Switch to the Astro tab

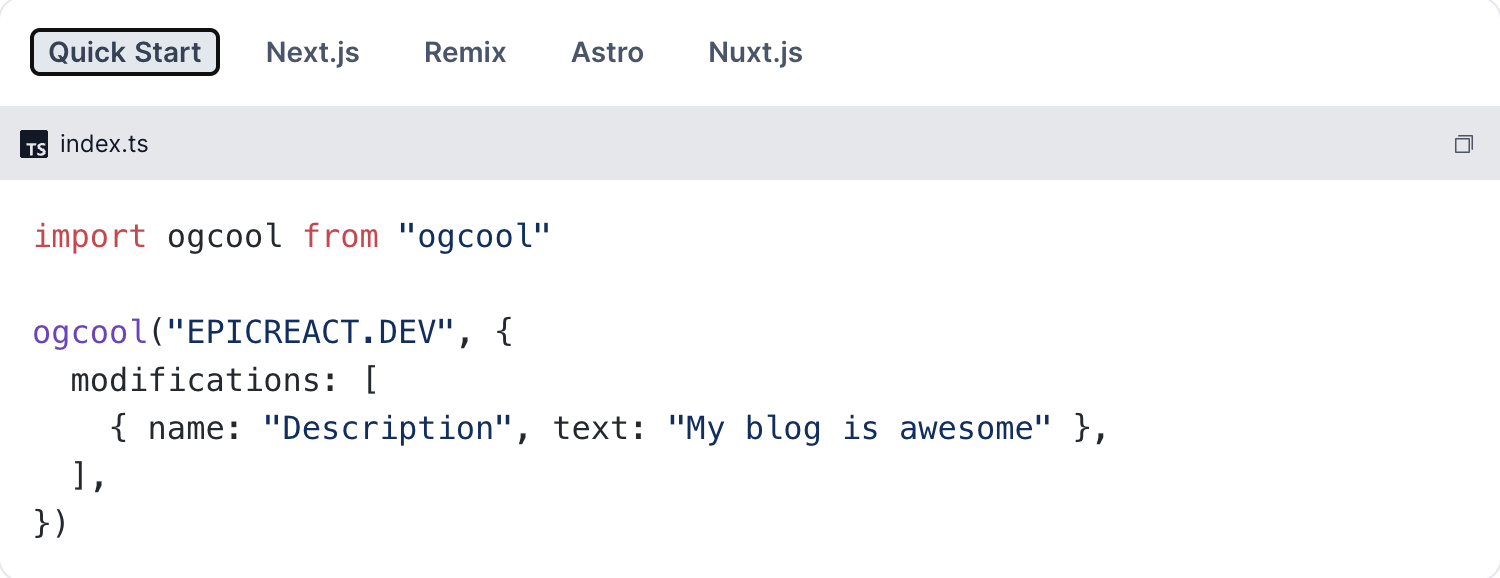coord(607,52)
